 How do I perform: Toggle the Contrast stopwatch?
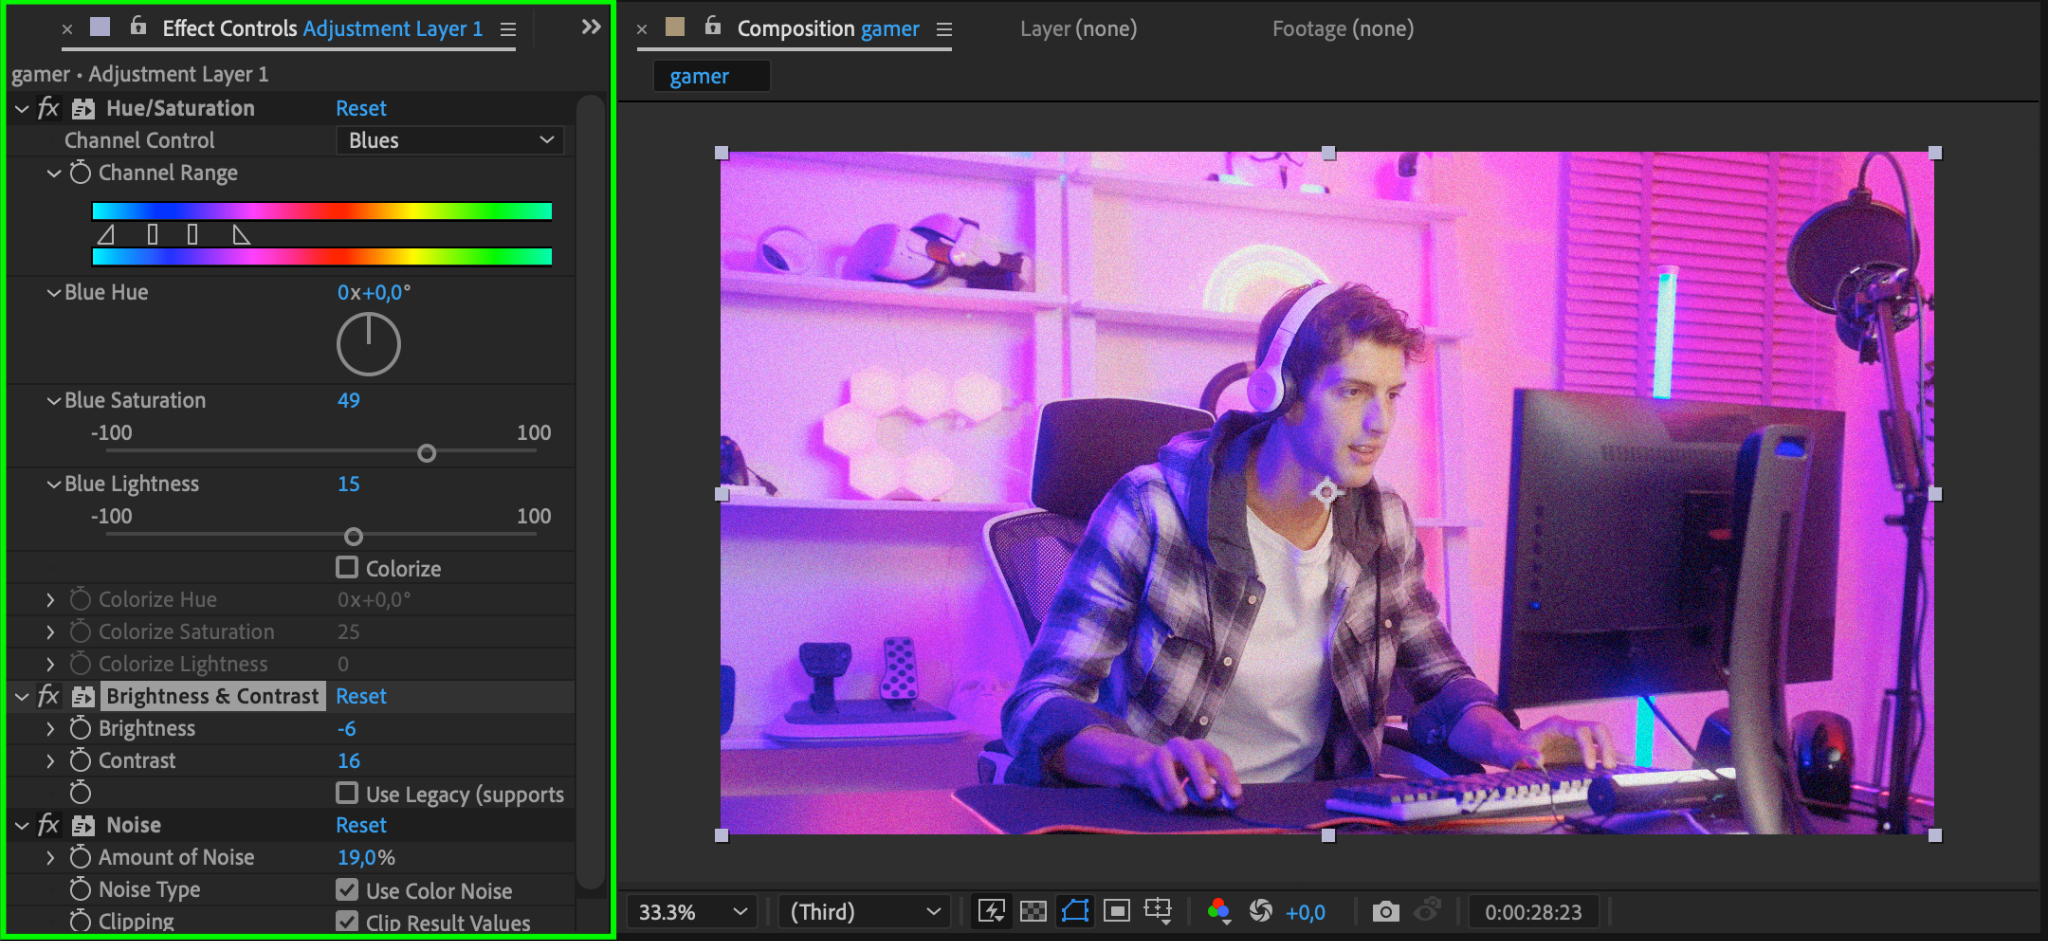coord(80,760)
